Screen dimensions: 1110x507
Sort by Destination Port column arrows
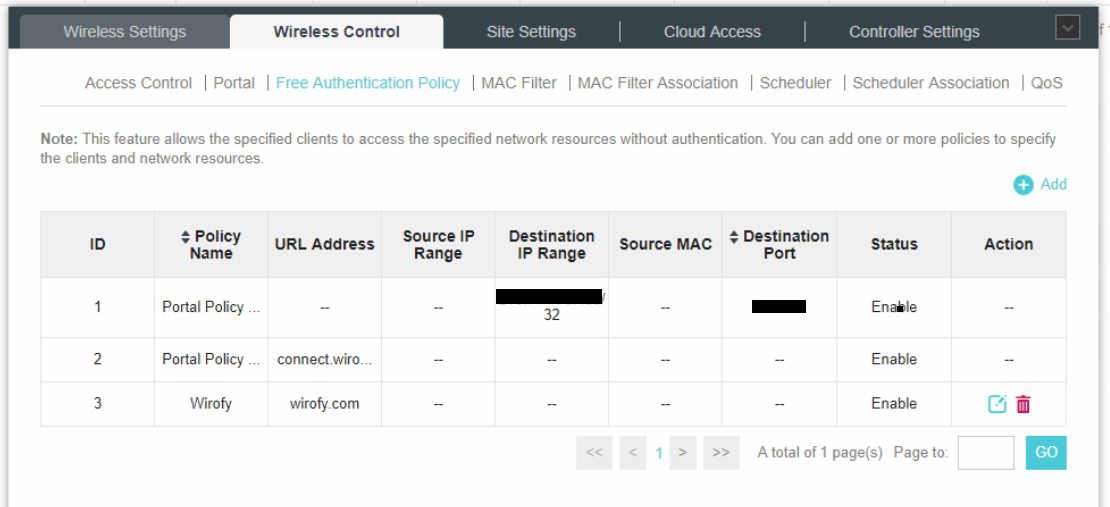pyautogui.click(x=734, y=237)
